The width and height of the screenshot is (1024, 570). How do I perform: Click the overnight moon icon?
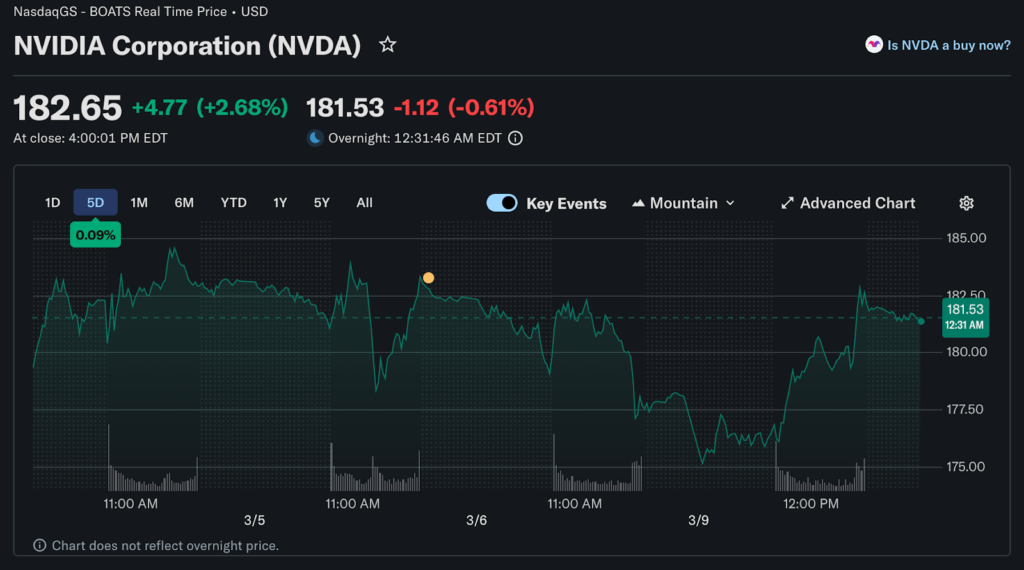click(315, 138)
